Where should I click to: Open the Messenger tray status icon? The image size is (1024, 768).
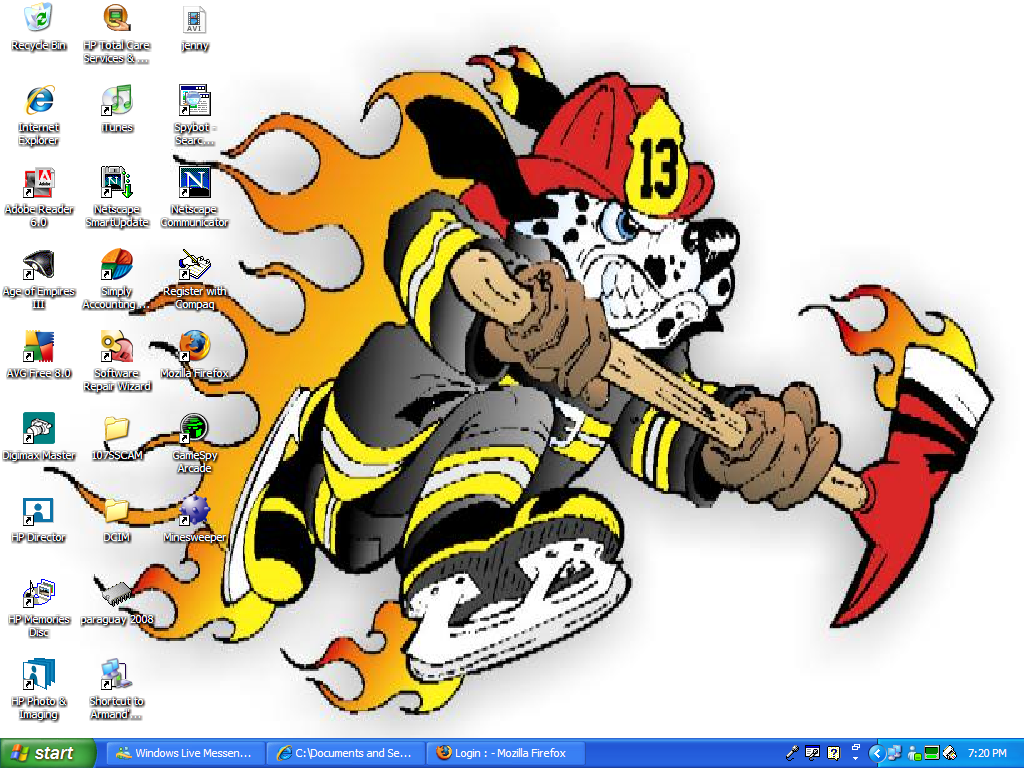tap(914, 754)
